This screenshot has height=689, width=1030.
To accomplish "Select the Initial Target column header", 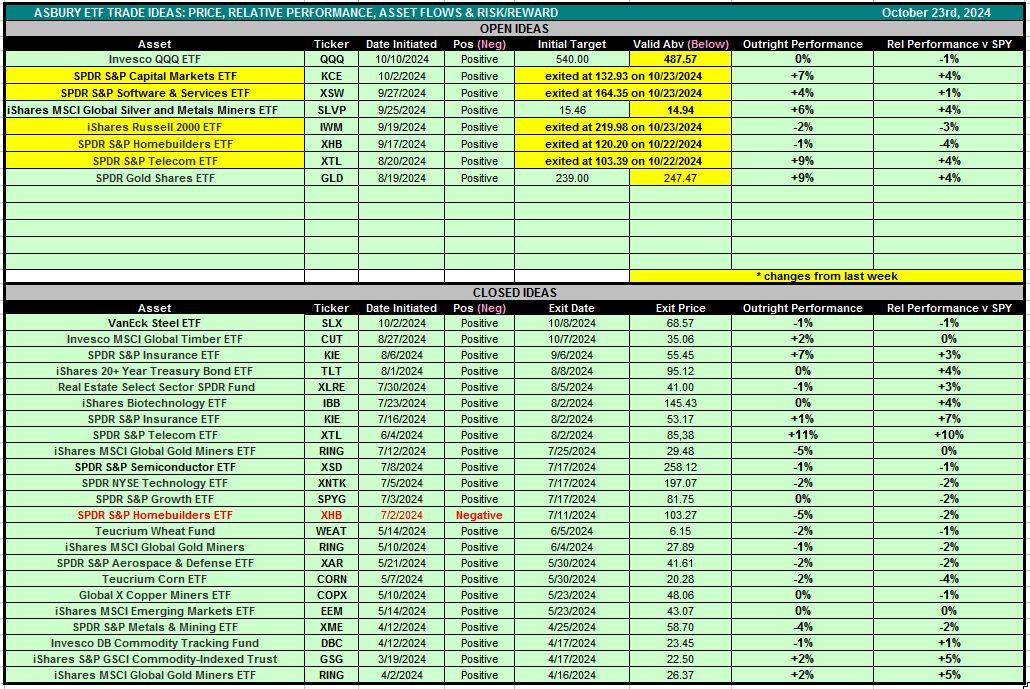I will pyautogui.click(x=571, y=44).
